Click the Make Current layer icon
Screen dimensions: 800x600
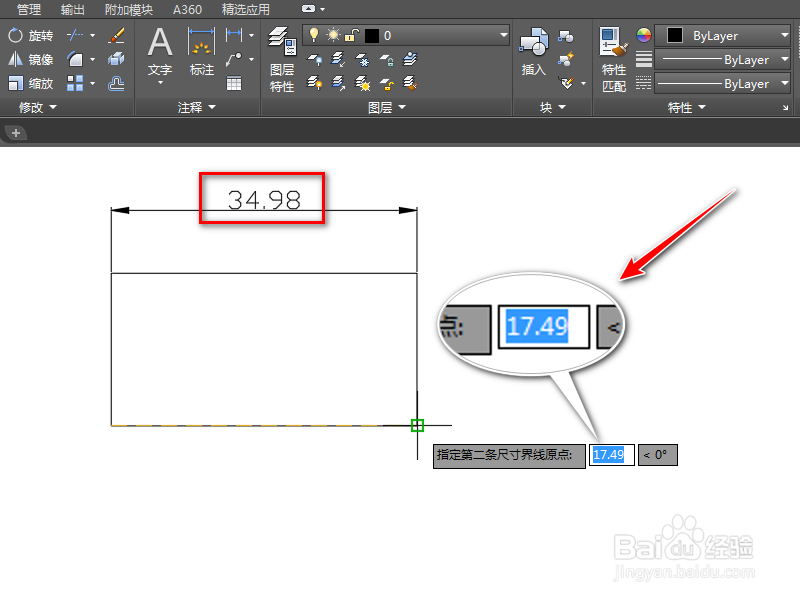pos(410,60)
